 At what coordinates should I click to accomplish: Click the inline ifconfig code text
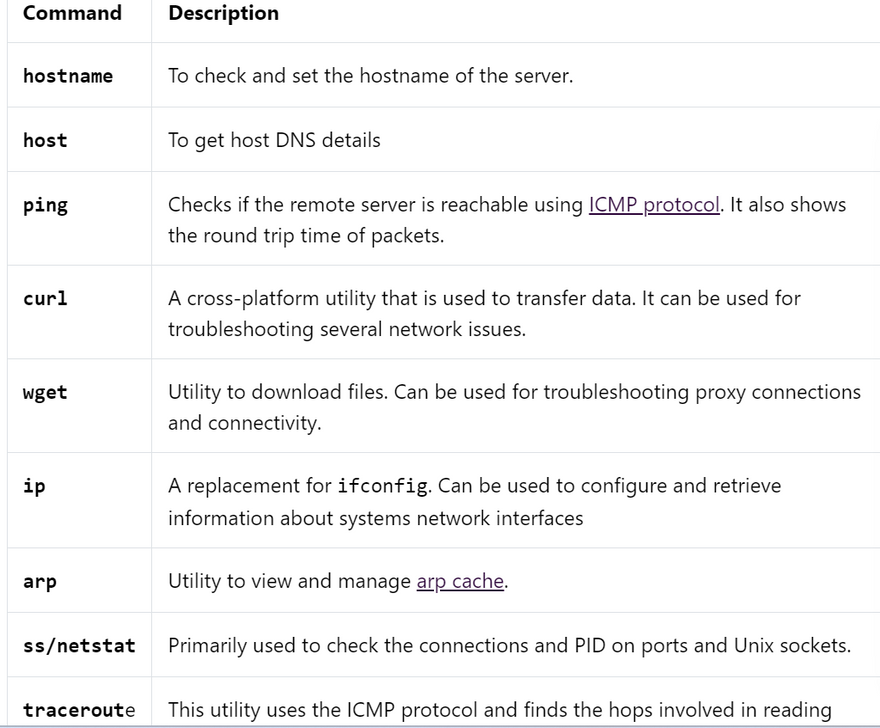[x=384, y=487]
